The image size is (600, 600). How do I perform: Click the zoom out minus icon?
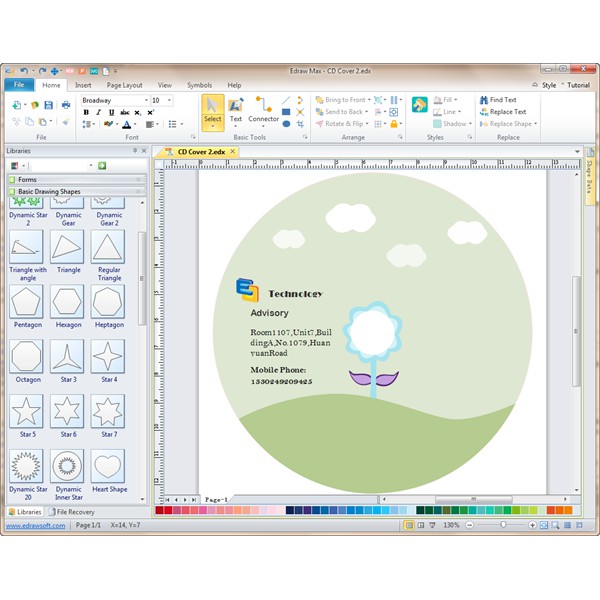(469, 525)
